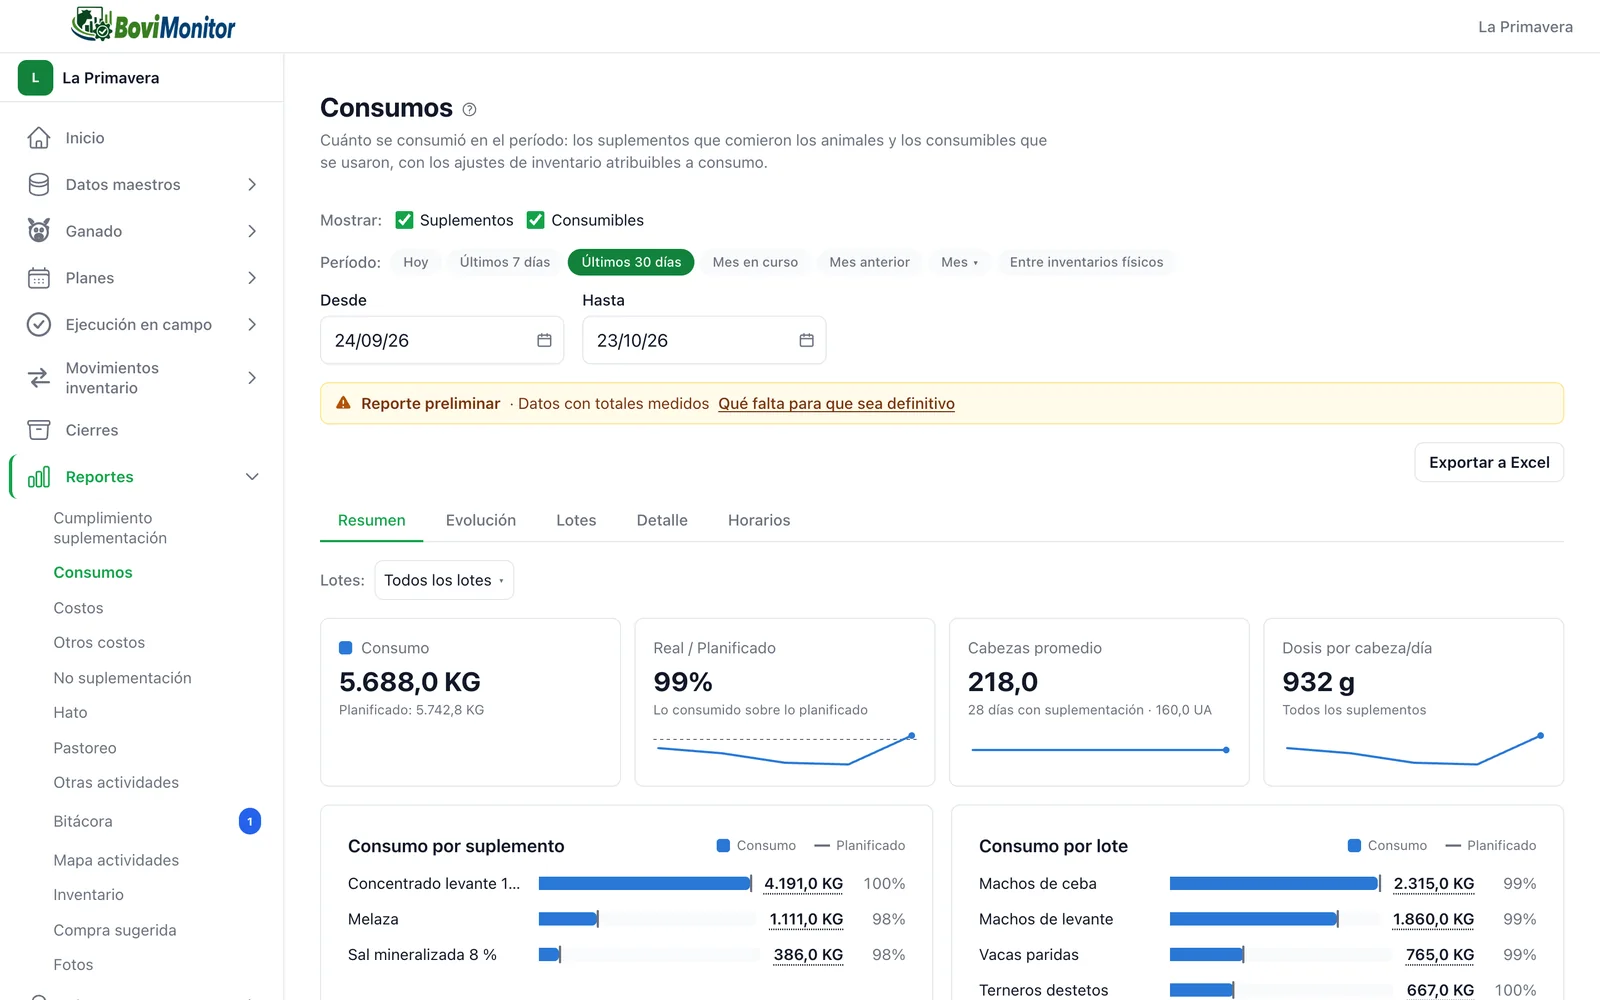The width and height of the screenshot is (1600, 1000).
Task: Open the Consumos report in sidebar
Action: [93, 572]
